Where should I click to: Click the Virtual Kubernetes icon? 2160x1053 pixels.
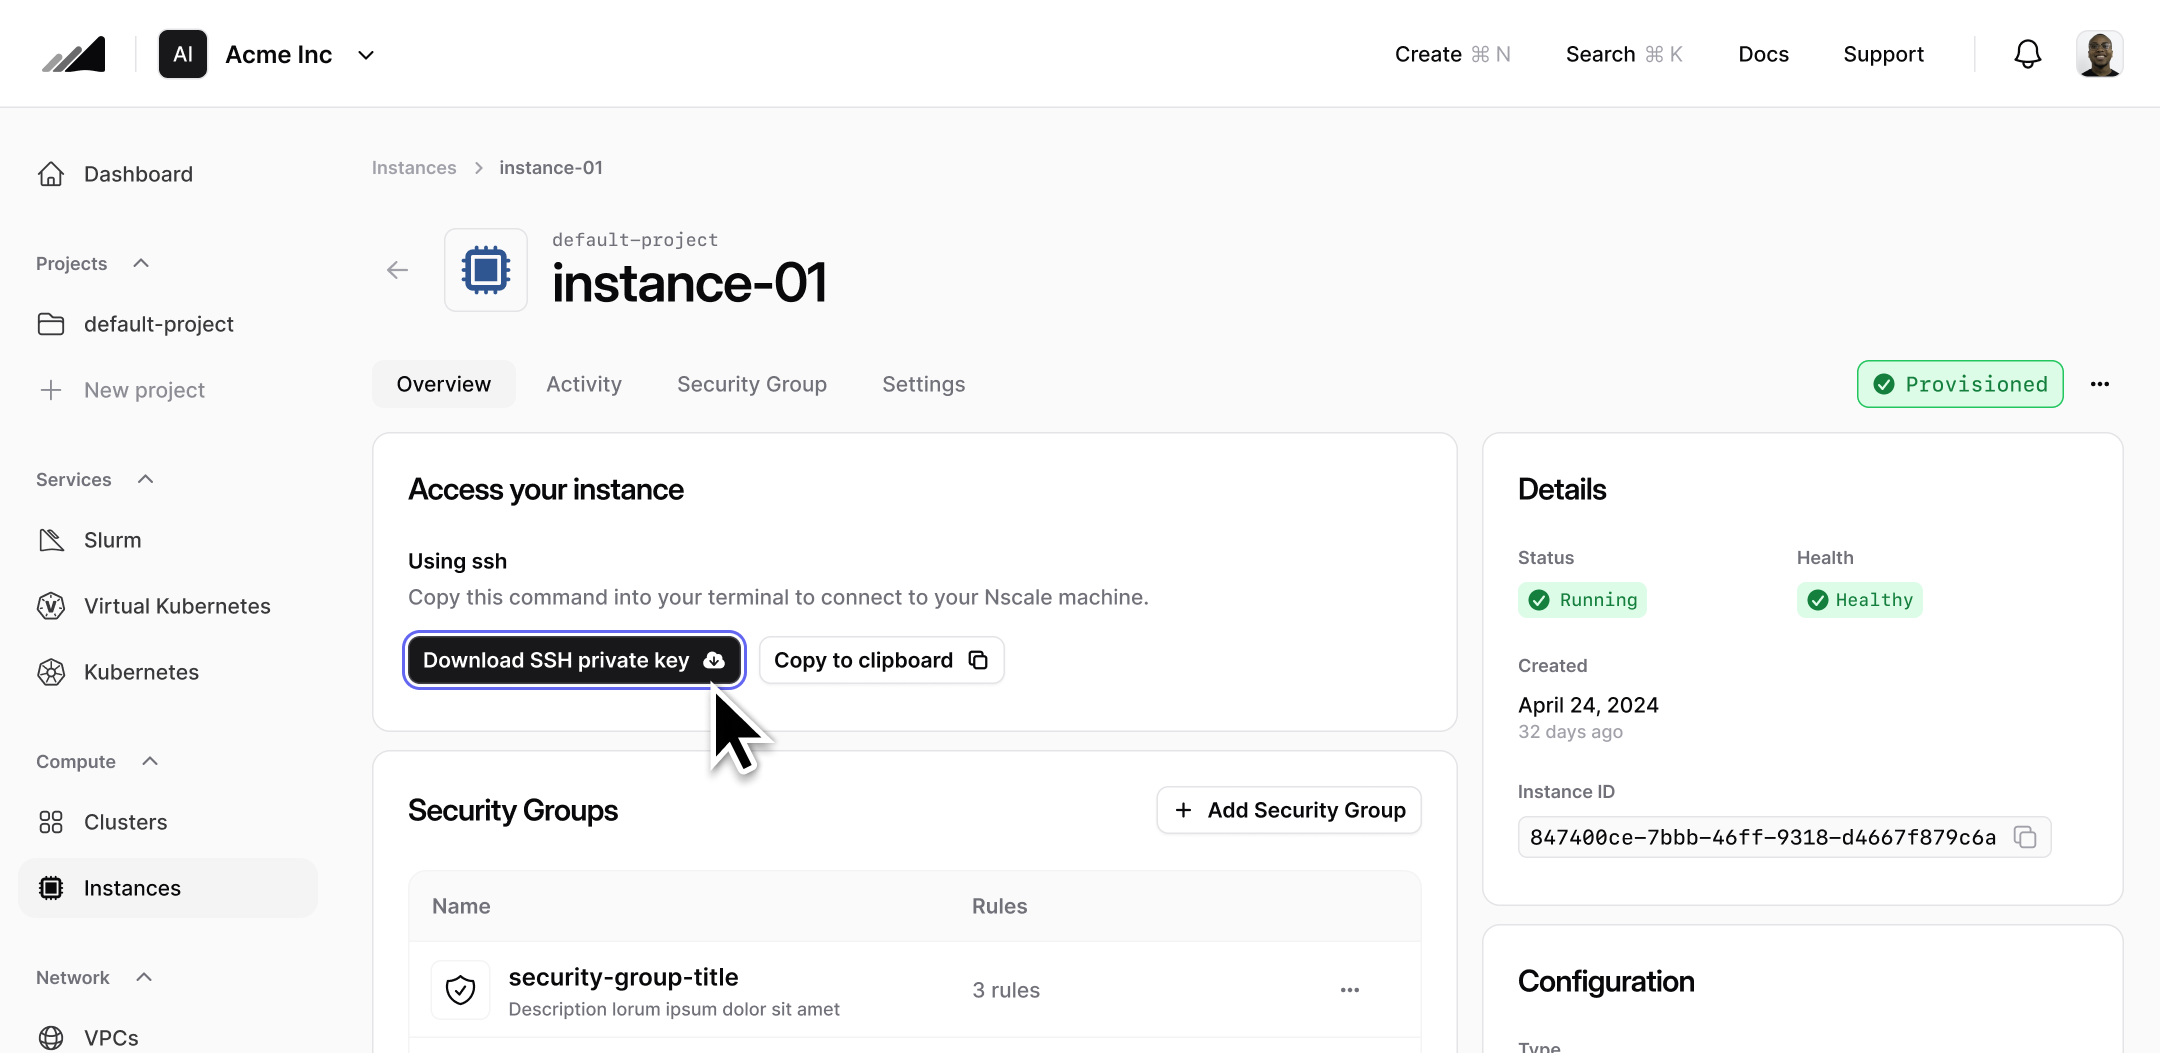[x=51, y=606]
